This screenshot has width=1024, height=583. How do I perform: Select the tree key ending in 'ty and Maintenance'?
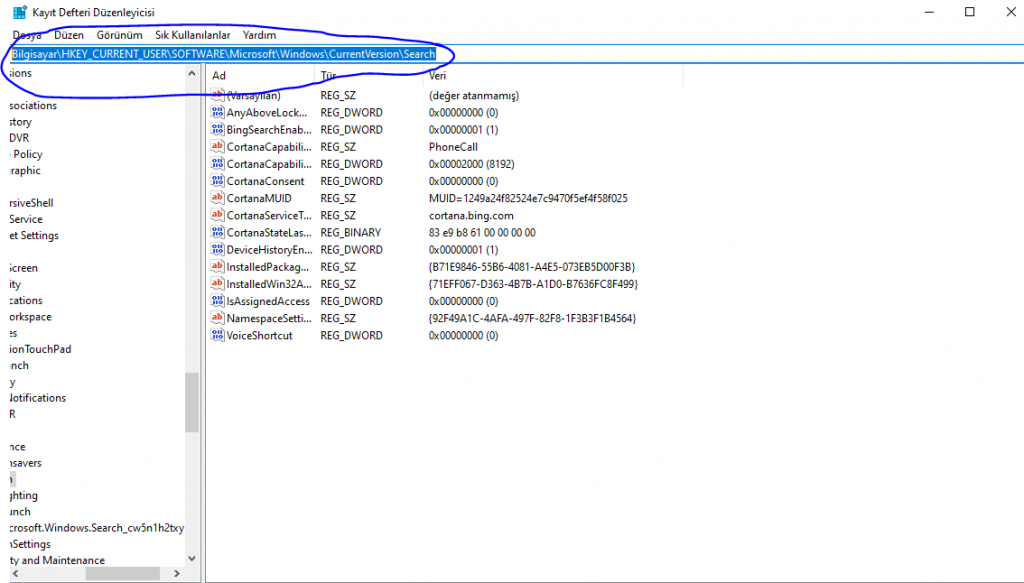point(57,560)
